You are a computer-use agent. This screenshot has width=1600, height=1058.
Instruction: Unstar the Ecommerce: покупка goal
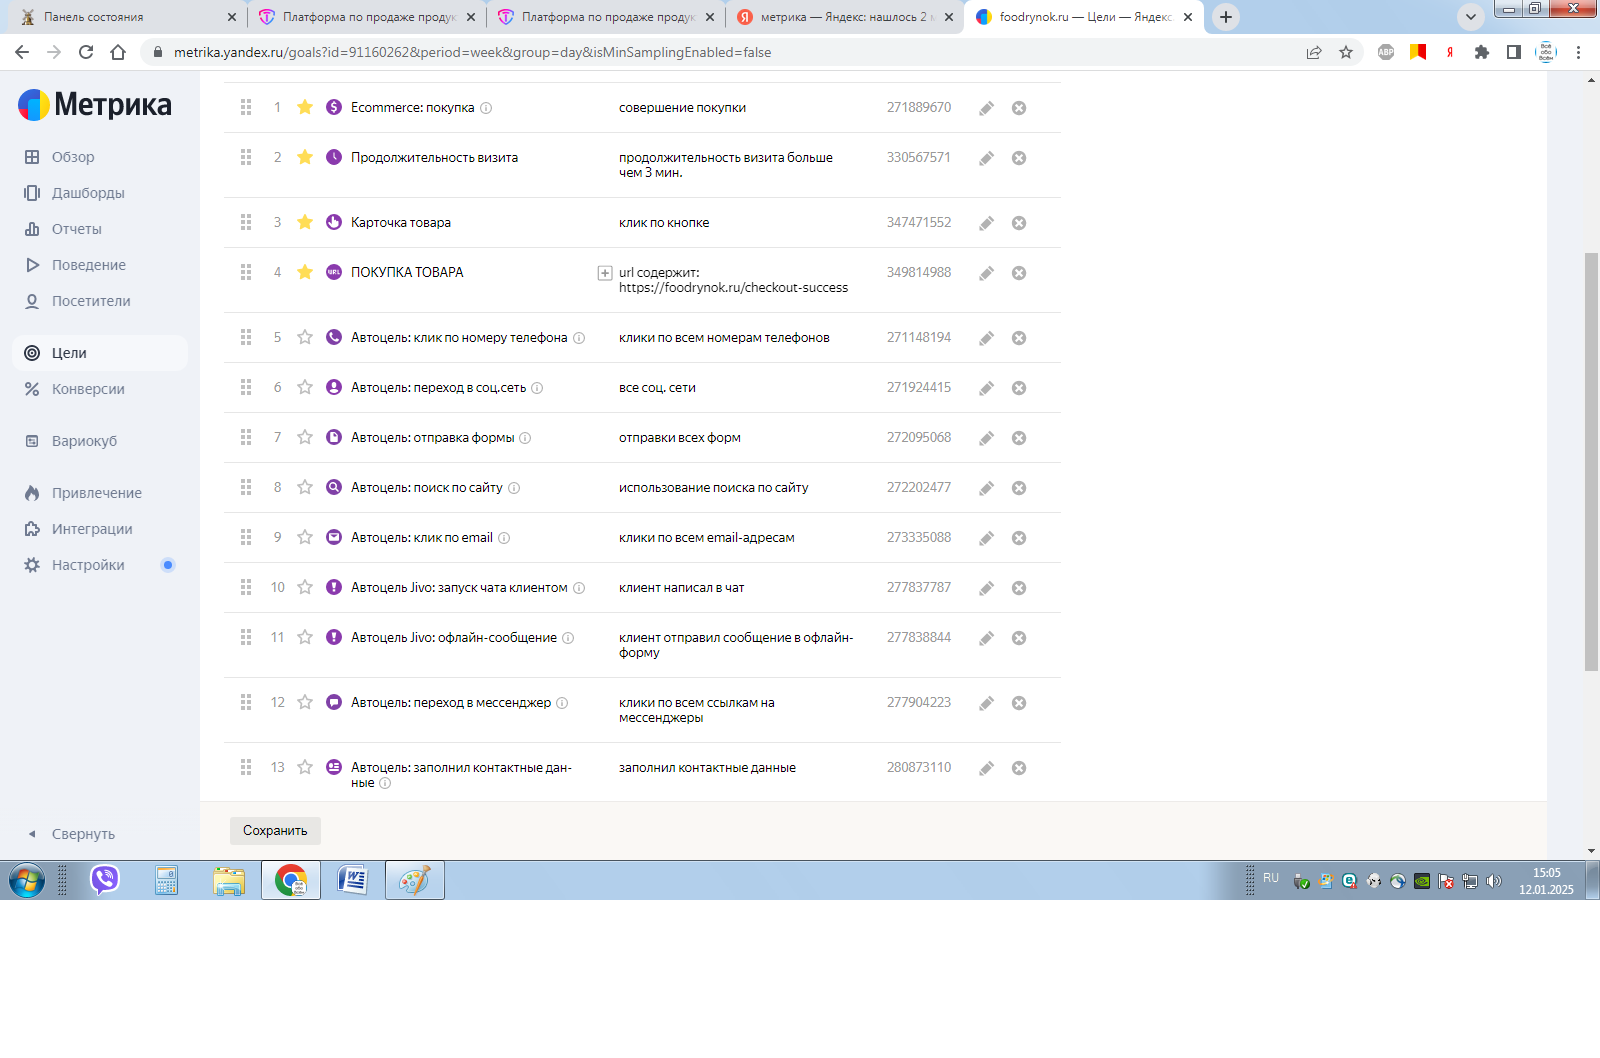pos(305,107)
